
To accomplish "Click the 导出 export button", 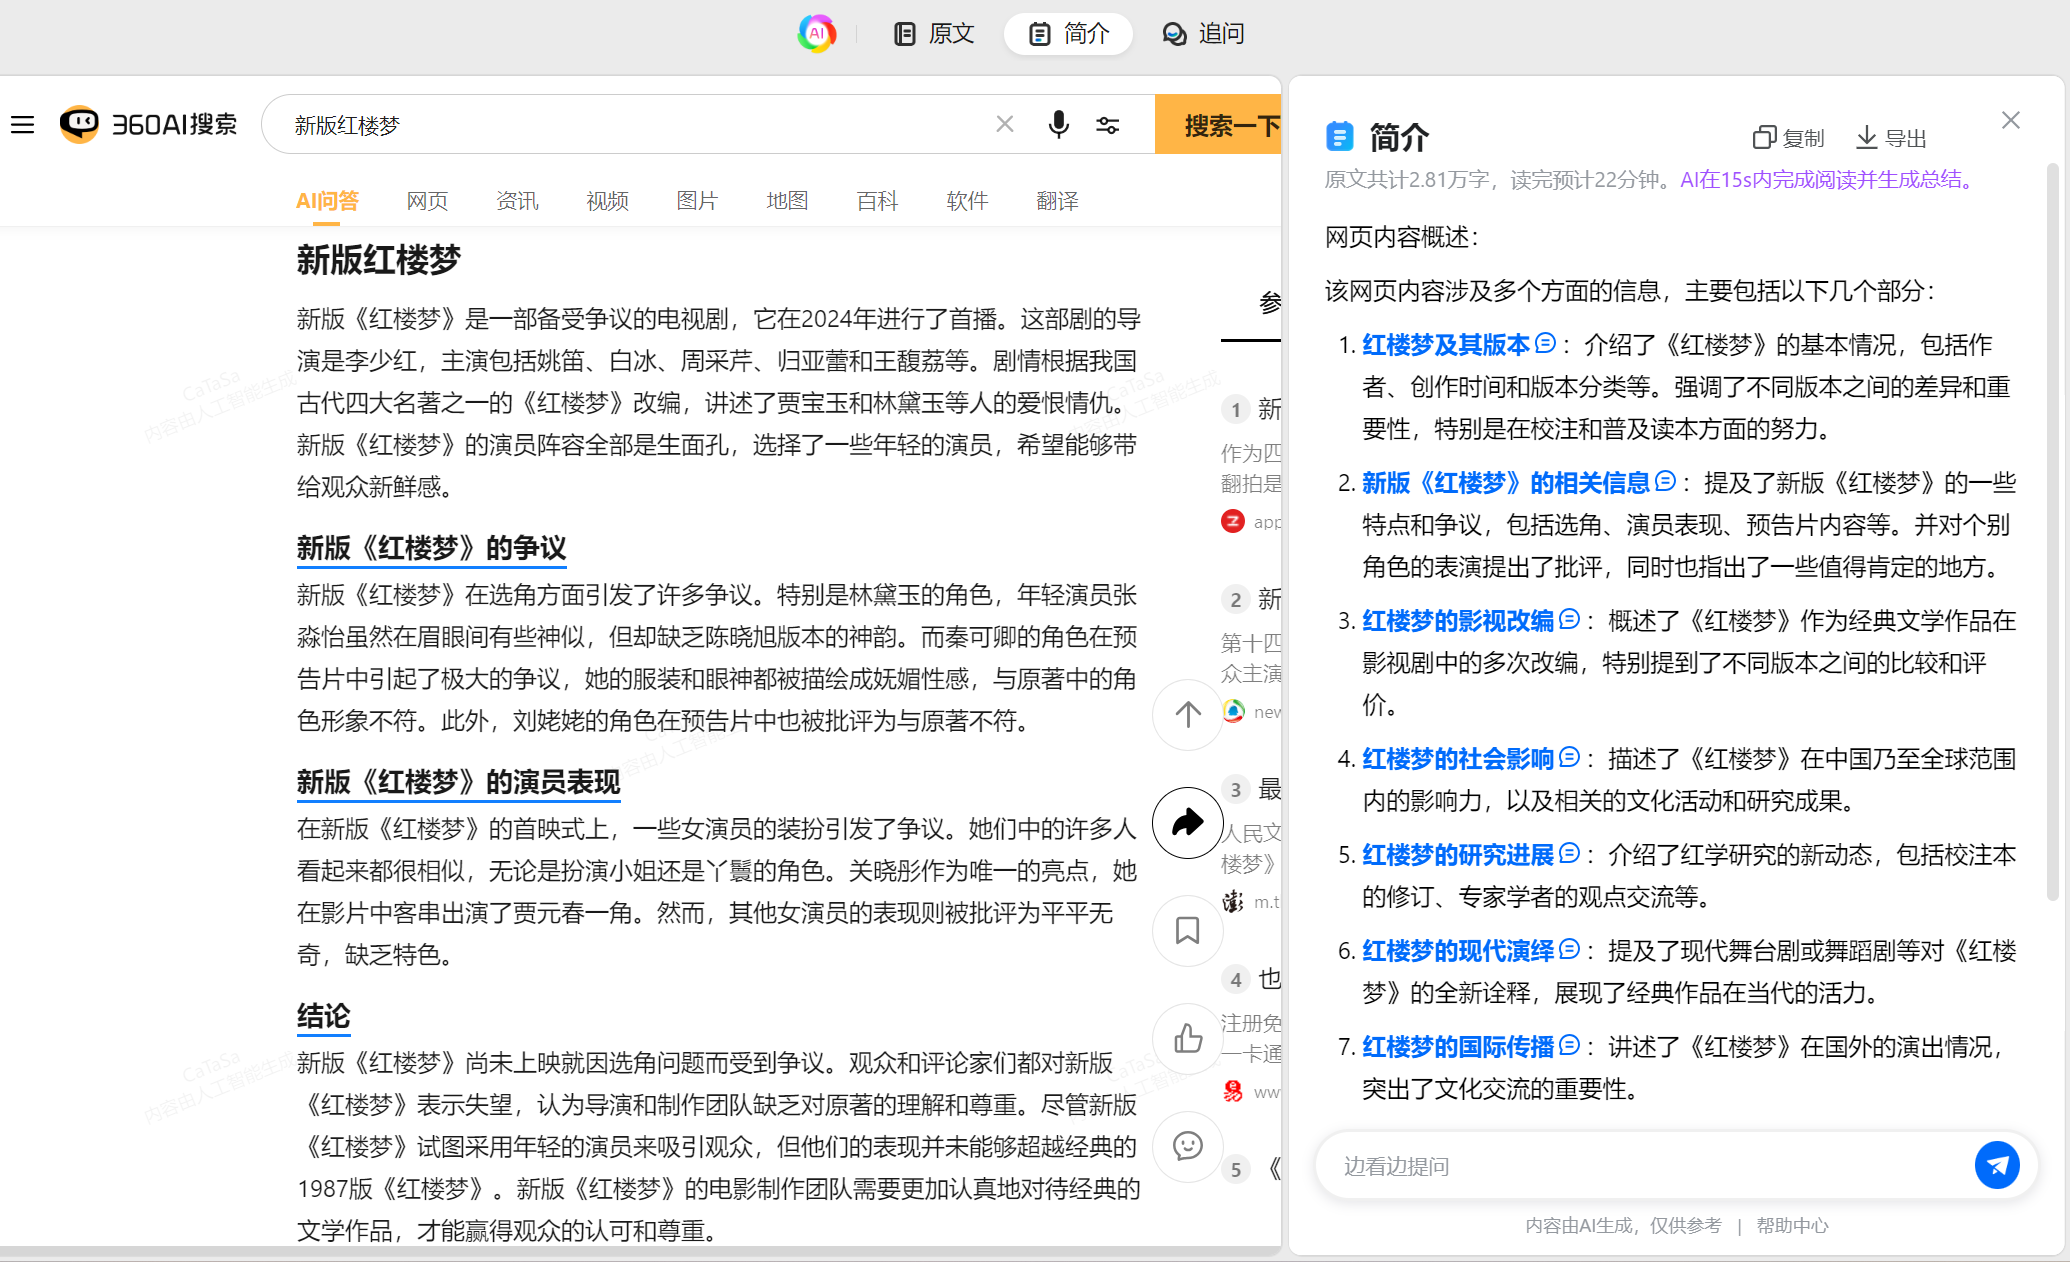I will [1891, 138].
